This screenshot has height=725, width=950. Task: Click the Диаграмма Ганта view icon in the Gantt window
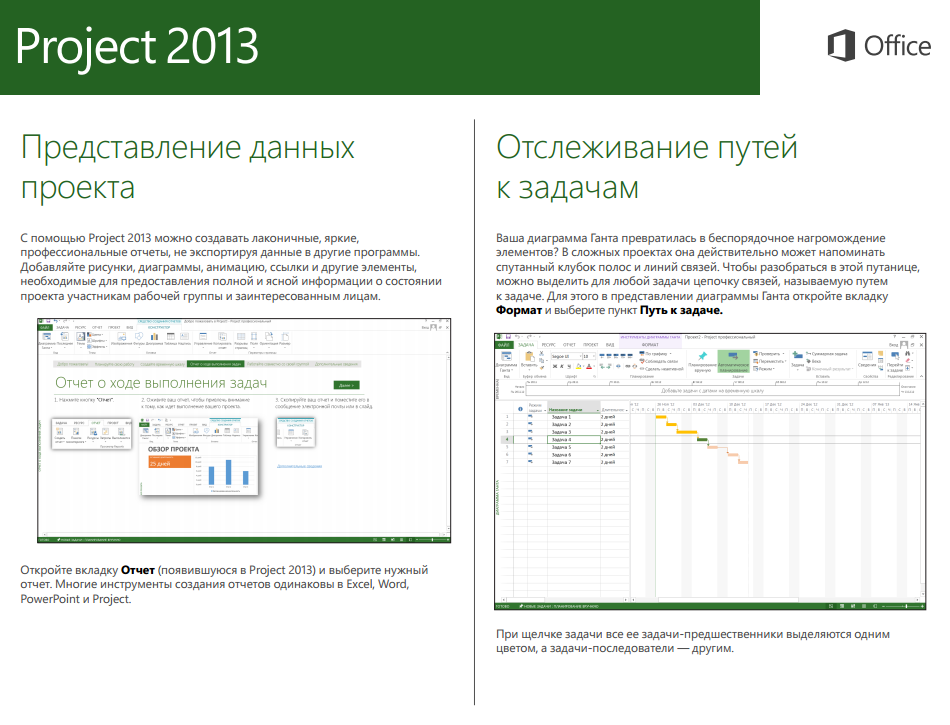click(x=507, y=360)
